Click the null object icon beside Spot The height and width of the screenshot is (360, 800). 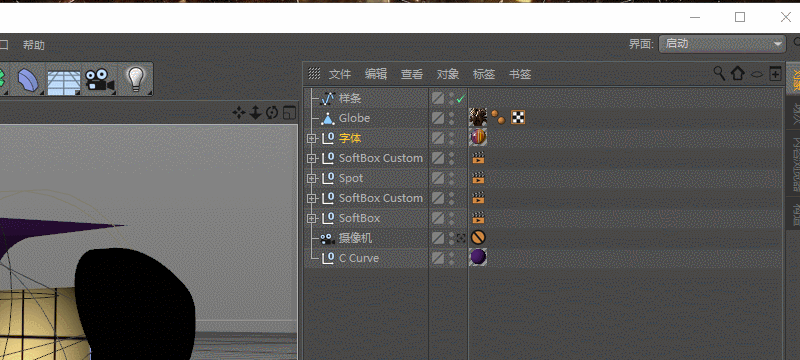click(x=328, y=178)
